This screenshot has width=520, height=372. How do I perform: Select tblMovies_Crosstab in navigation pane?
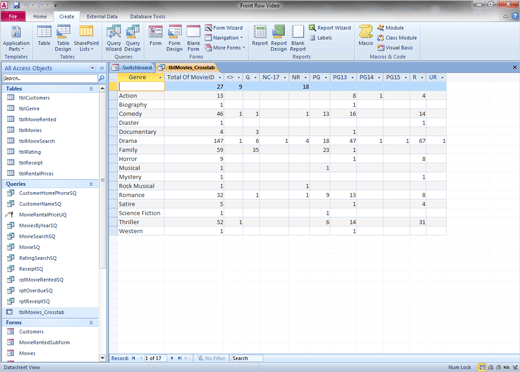tap(51, 312)
